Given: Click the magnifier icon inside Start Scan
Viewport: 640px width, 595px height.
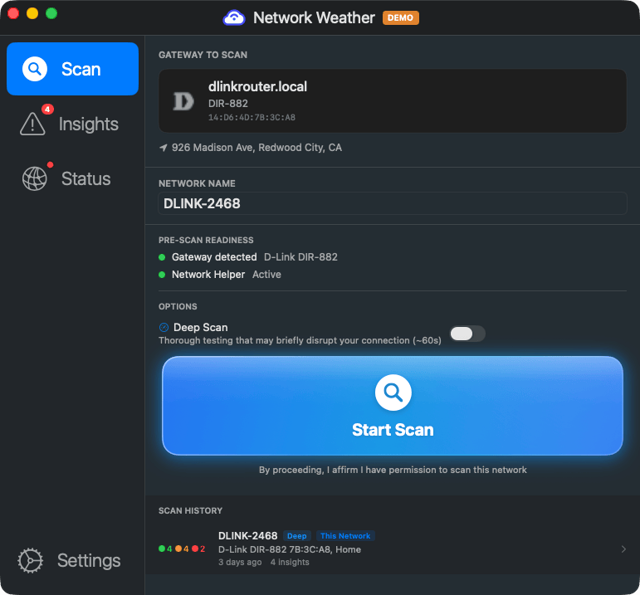Looking at the screenshot, I should click(x=393, y=393).
